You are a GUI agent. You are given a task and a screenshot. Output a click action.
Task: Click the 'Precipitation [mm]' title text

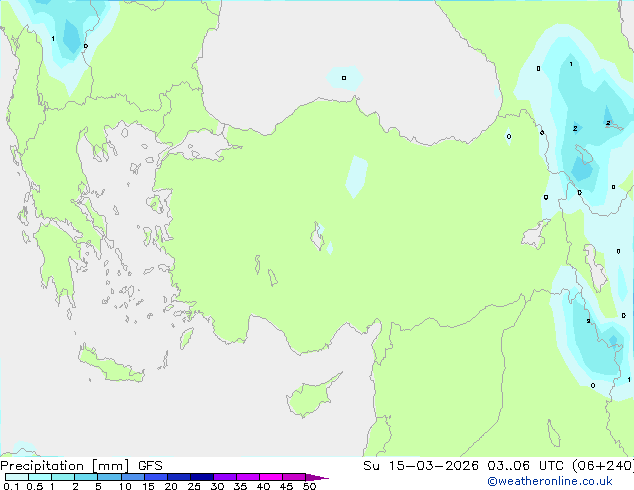coord(65,466)
